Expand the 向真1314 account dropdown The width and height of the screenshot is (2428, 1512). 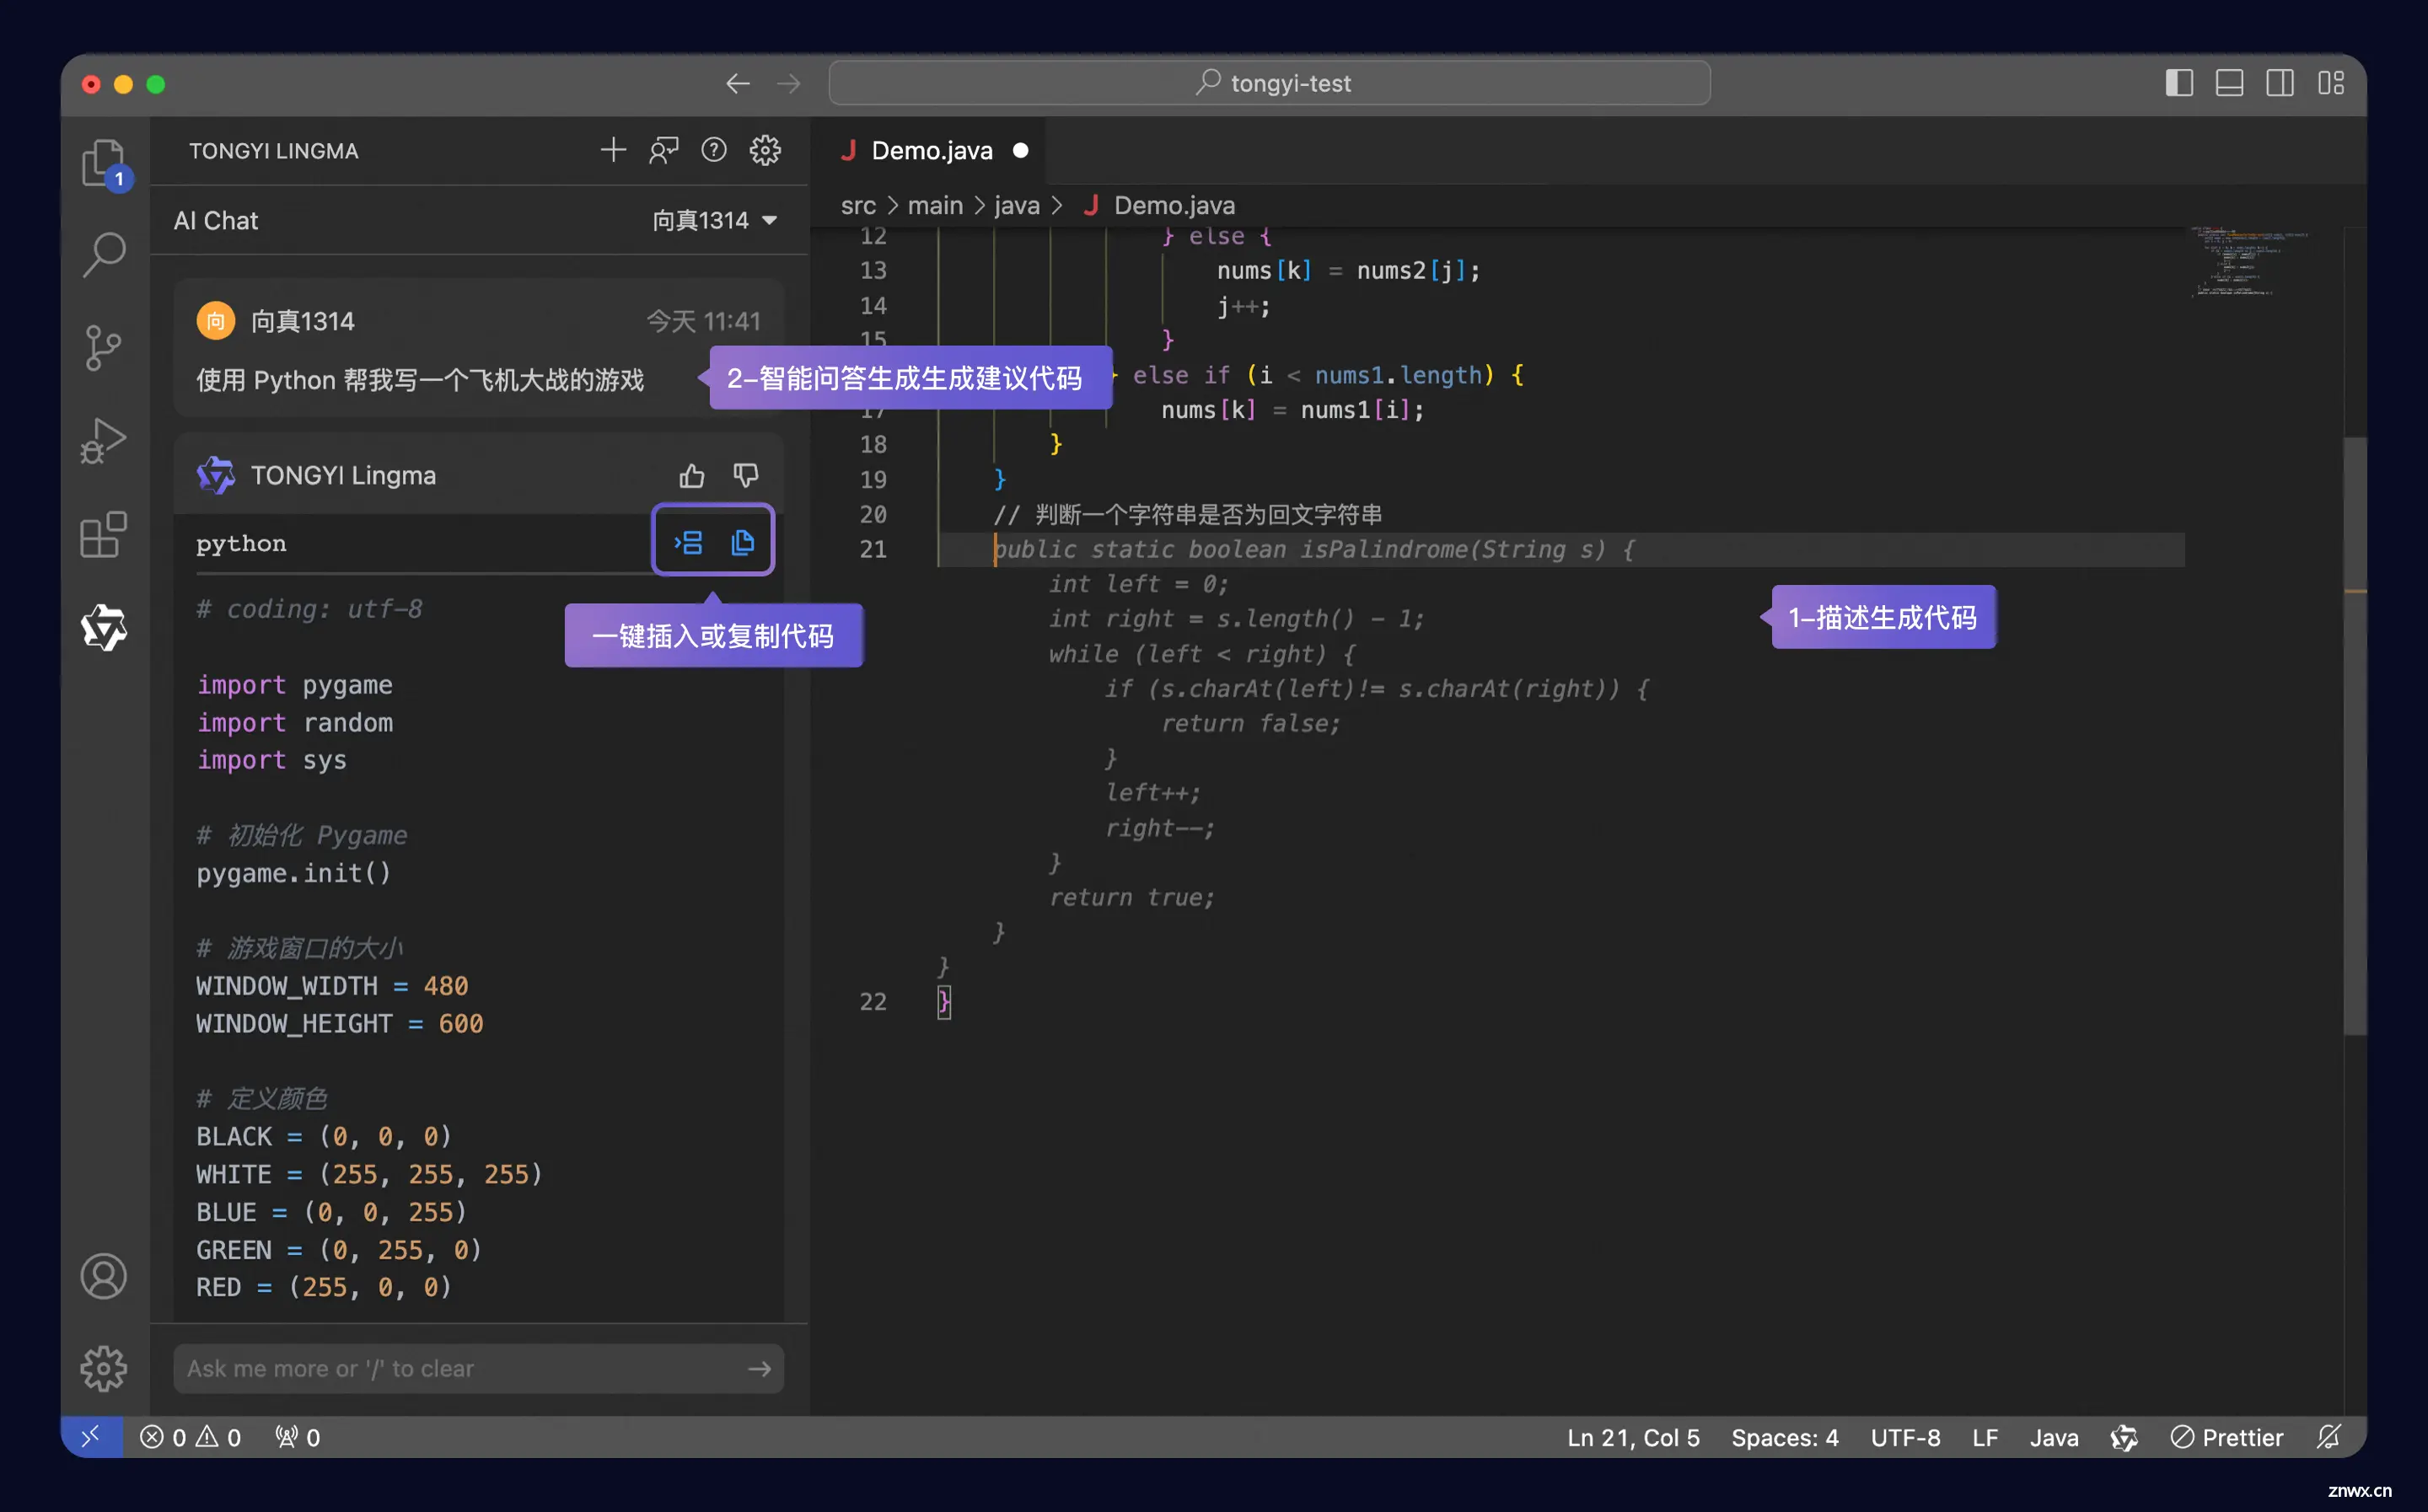pos(714,220)
